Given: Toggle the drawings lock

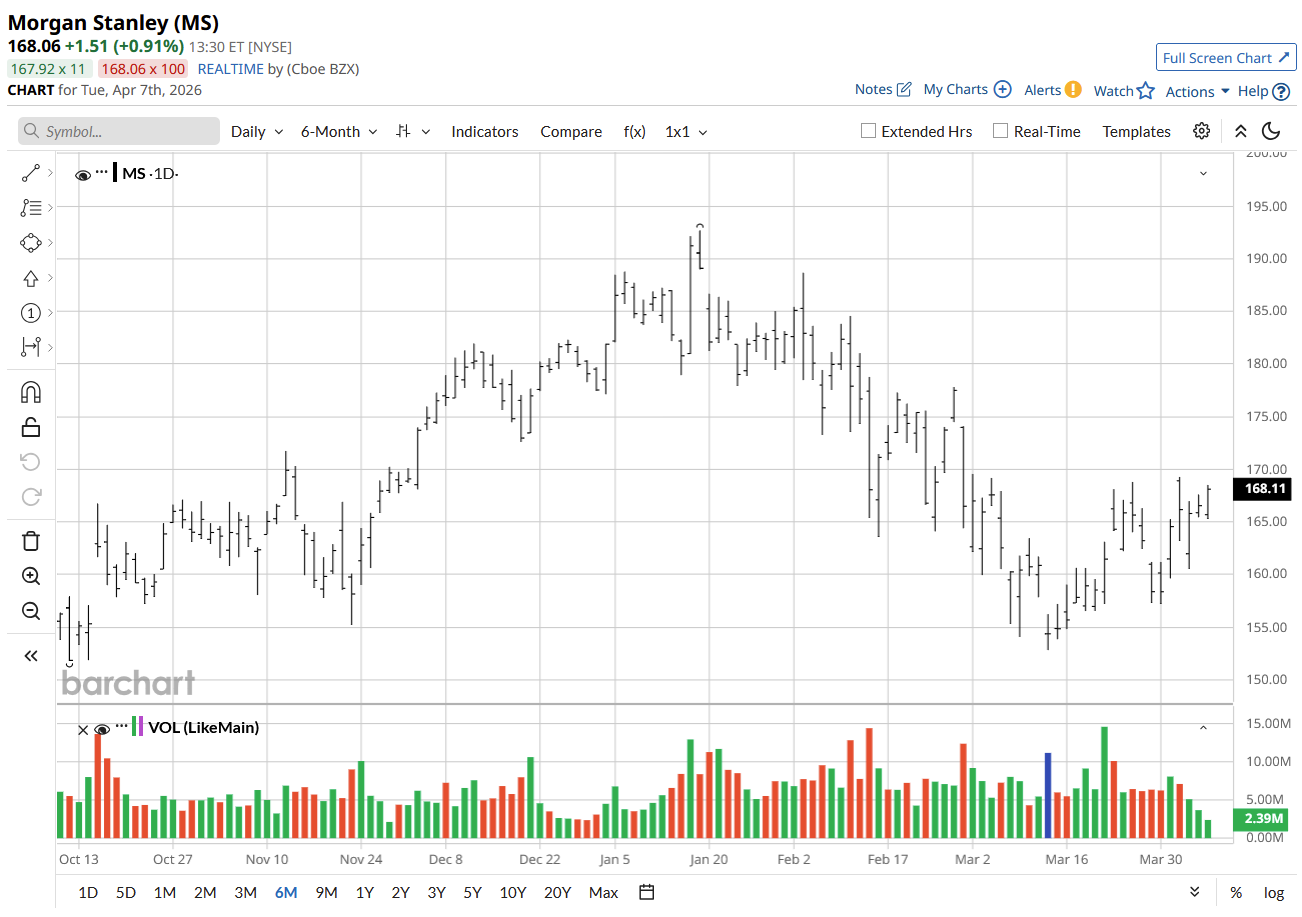Looking at the screenshot, I should coord(30,427).
